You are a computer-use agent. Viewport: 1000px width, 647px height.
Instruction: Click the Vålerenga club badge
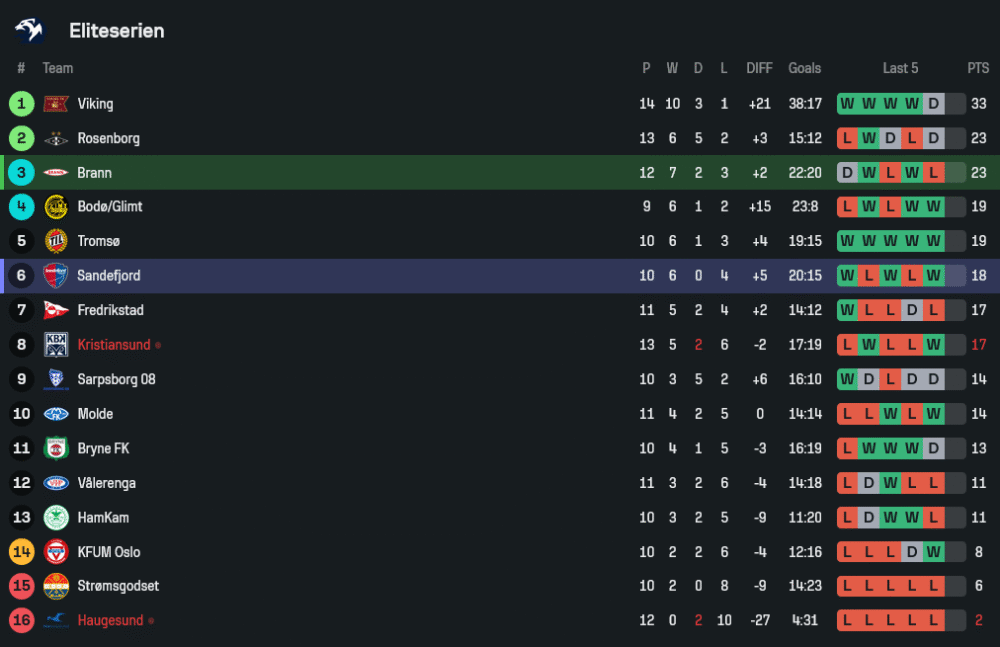coord(56,483)
